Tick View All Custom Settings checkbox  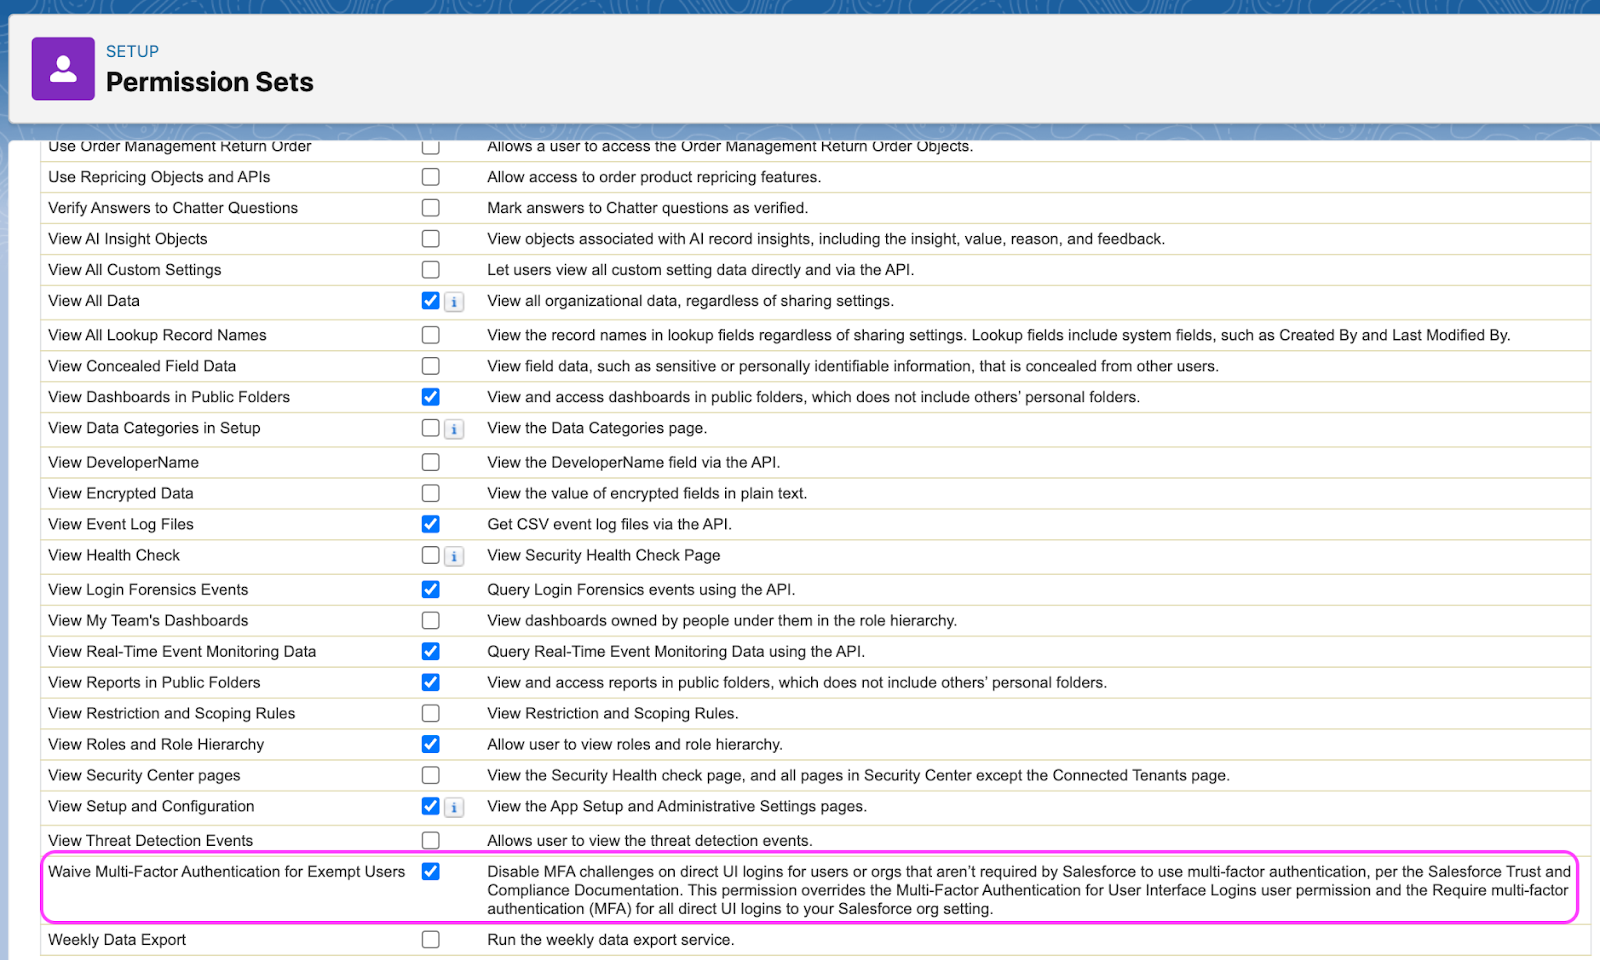431,270
